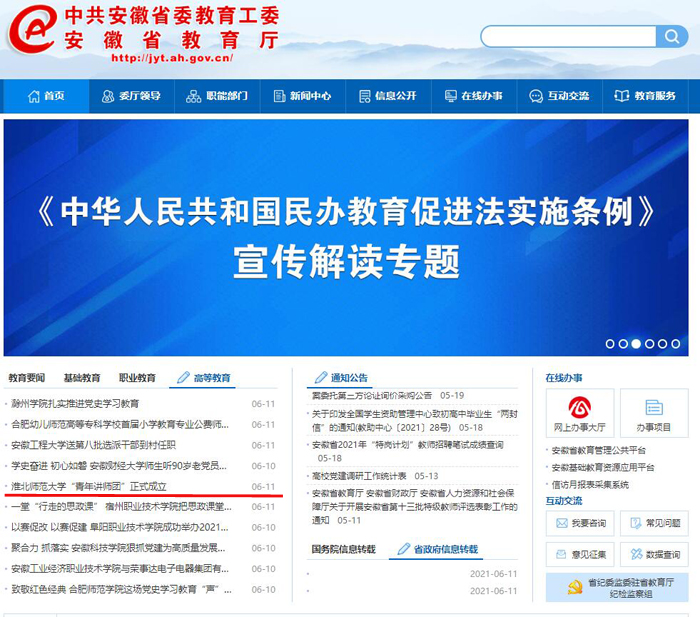Click the banner about 民办教育促进法实施条例
This screenshot has width=700, height=617.
pos(346,238)
